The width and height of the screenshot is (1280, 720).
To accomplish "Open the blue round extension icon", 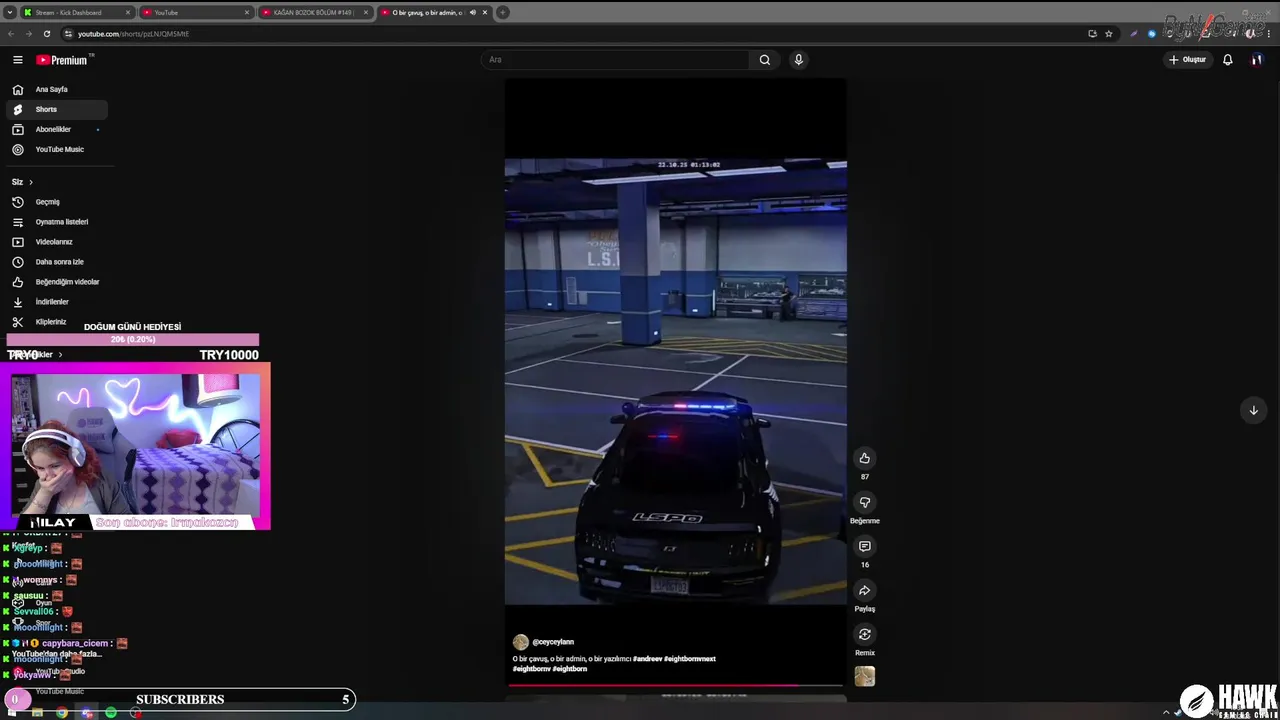I will click(1152, 33).
